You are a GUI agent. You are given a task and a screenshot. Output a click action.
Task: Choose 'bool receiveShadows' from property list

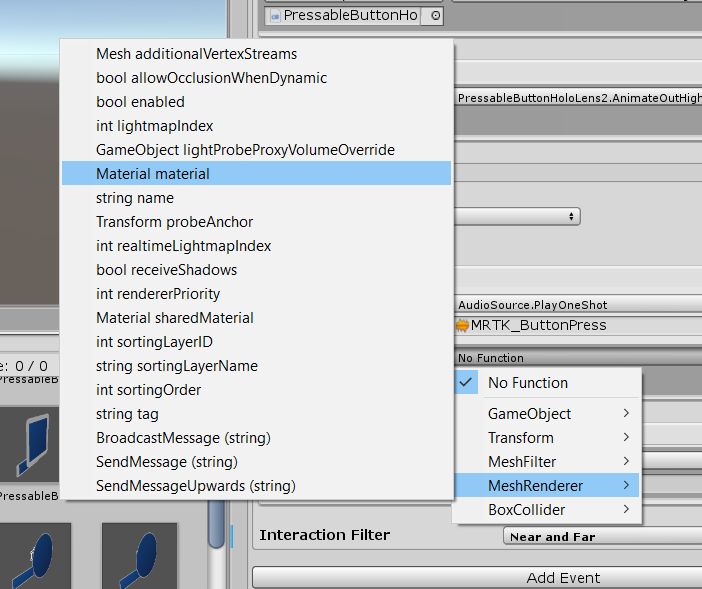click(166, 270)
